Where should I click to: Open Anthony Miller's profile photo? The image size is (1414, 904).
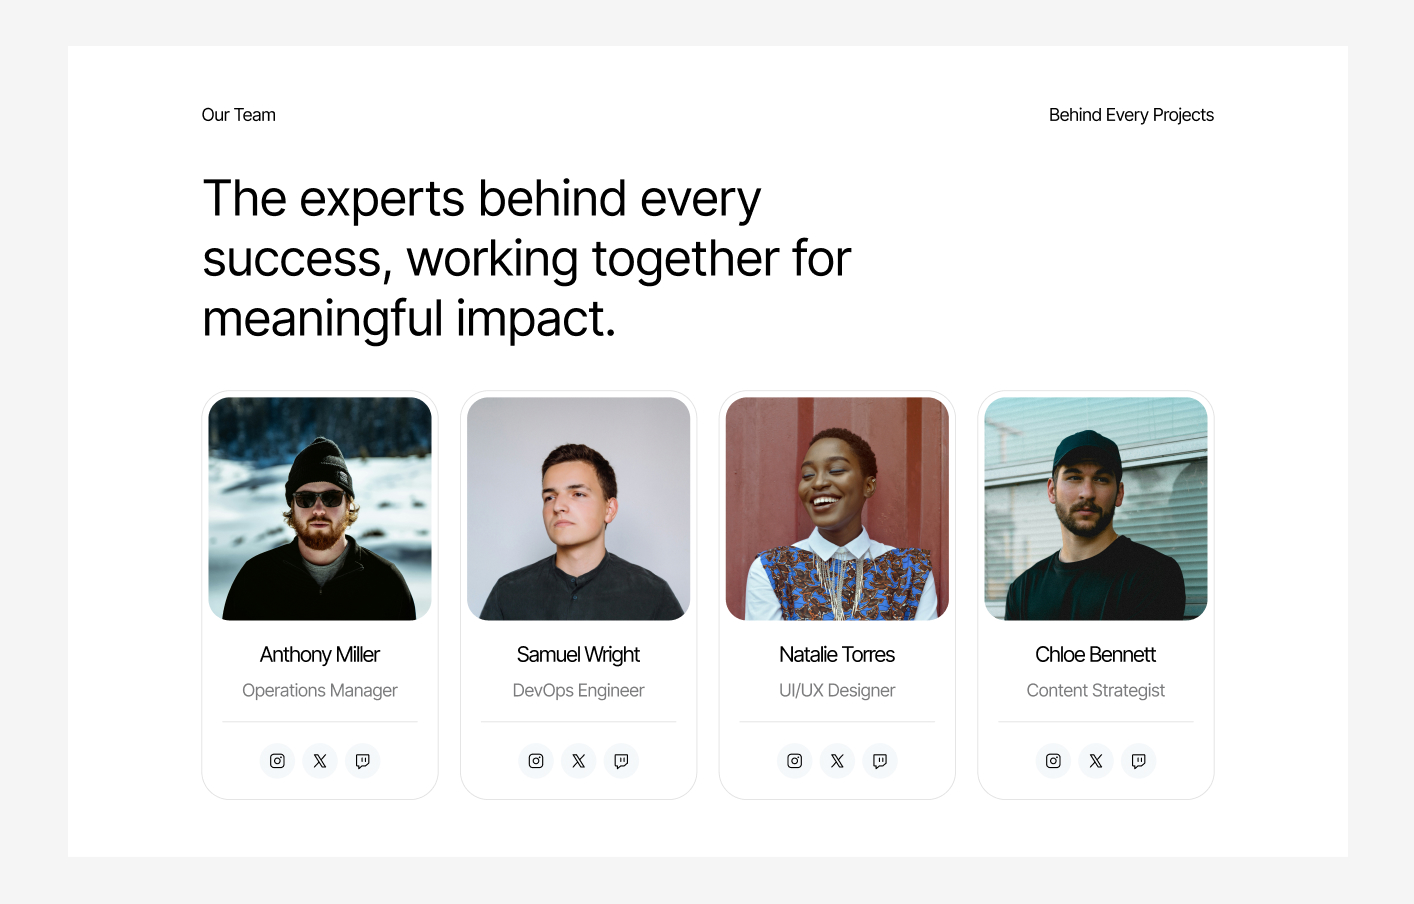[x=319, y=508]
